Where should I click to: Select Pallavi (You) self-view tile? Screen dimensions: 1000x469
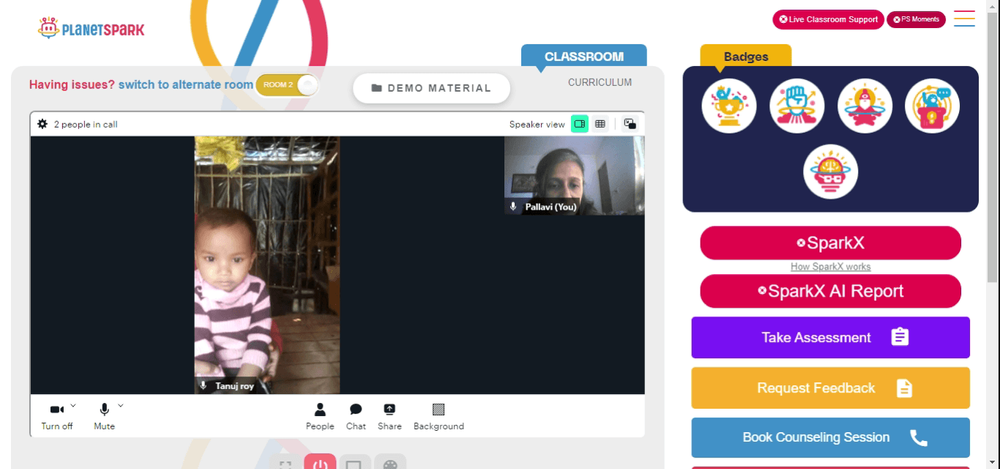(x=575, y=175)
